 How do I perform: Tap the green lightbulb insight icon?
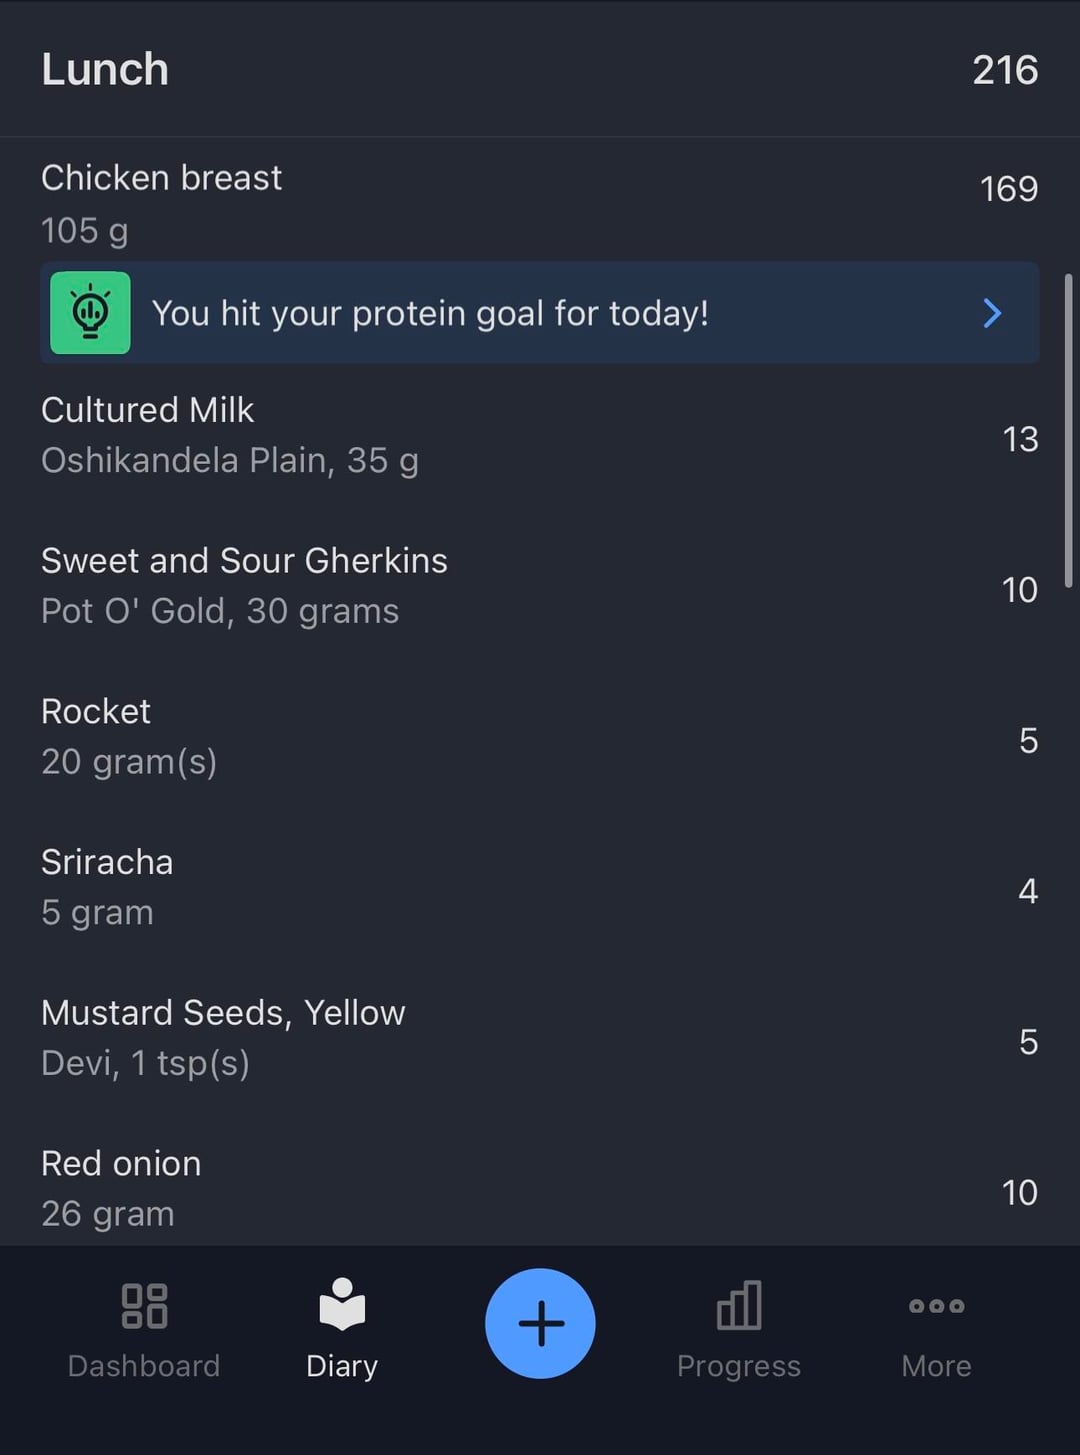click(x=90, y=313)
